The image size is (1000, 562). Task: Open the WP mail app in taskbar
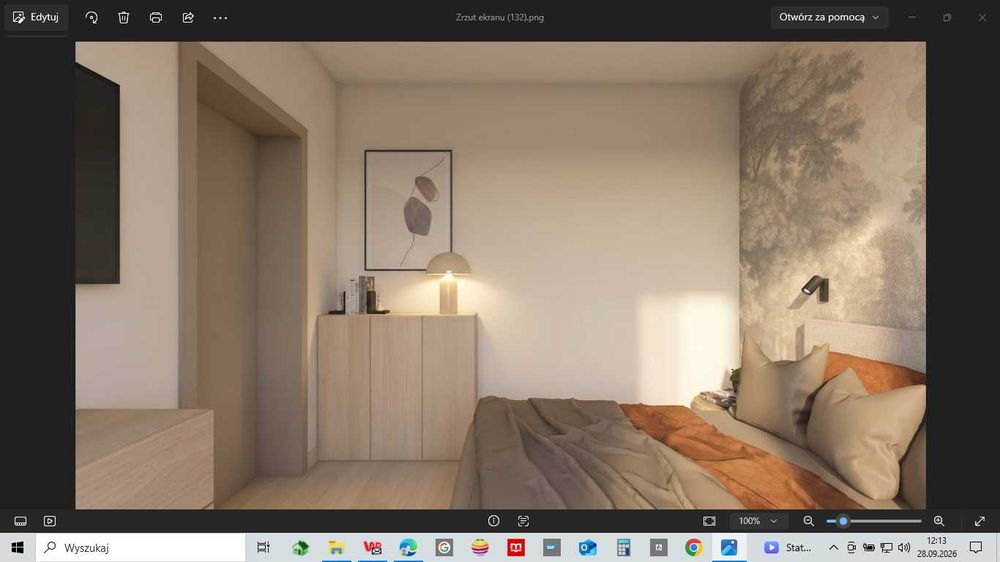(x=372, y=547)
